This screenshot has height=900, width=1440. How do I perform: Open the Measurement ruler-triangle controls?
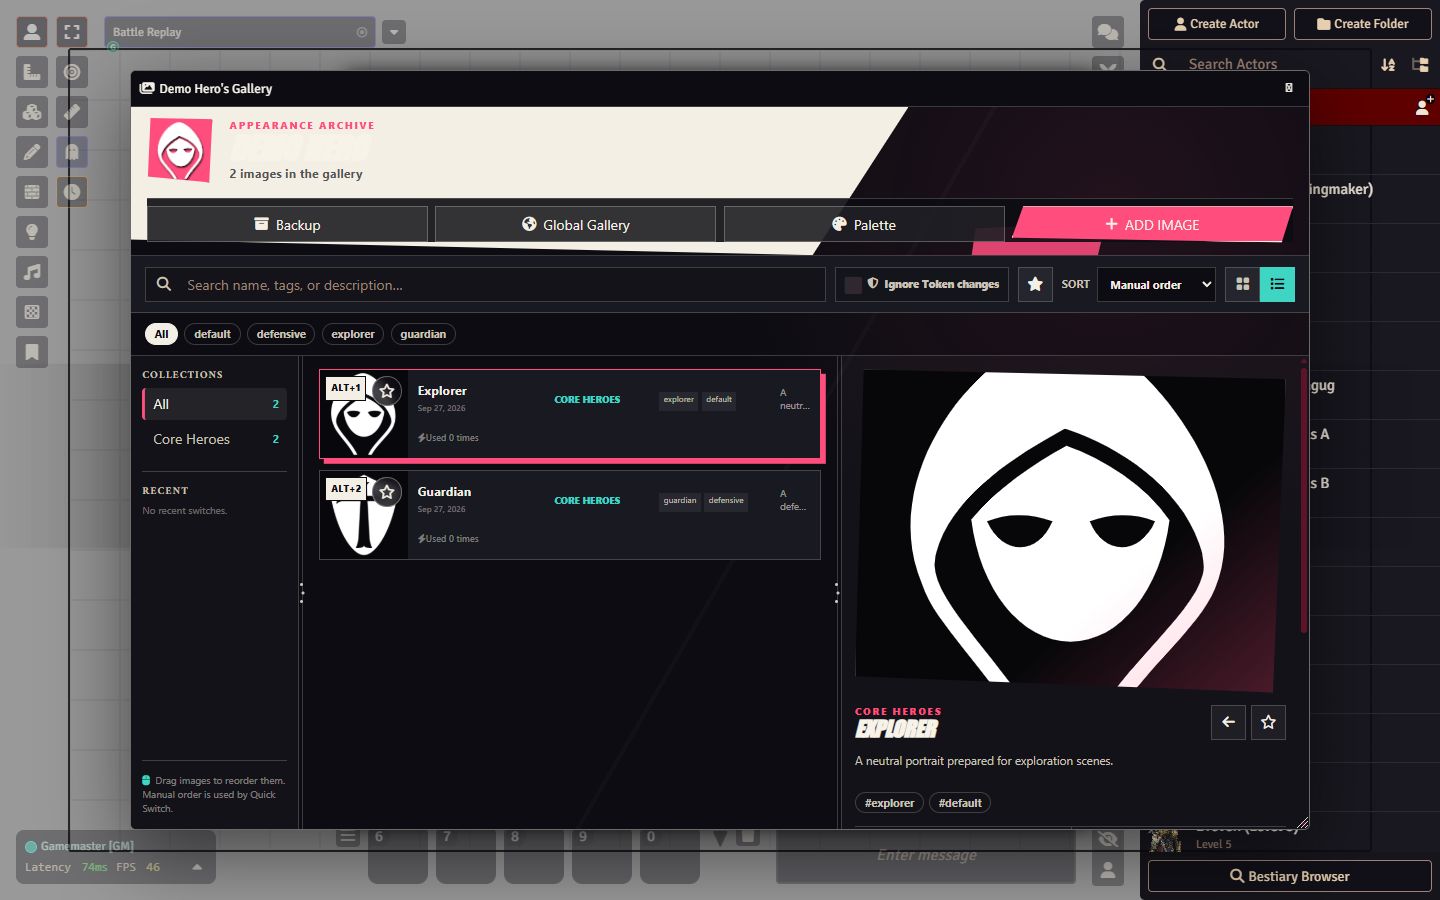32,72
